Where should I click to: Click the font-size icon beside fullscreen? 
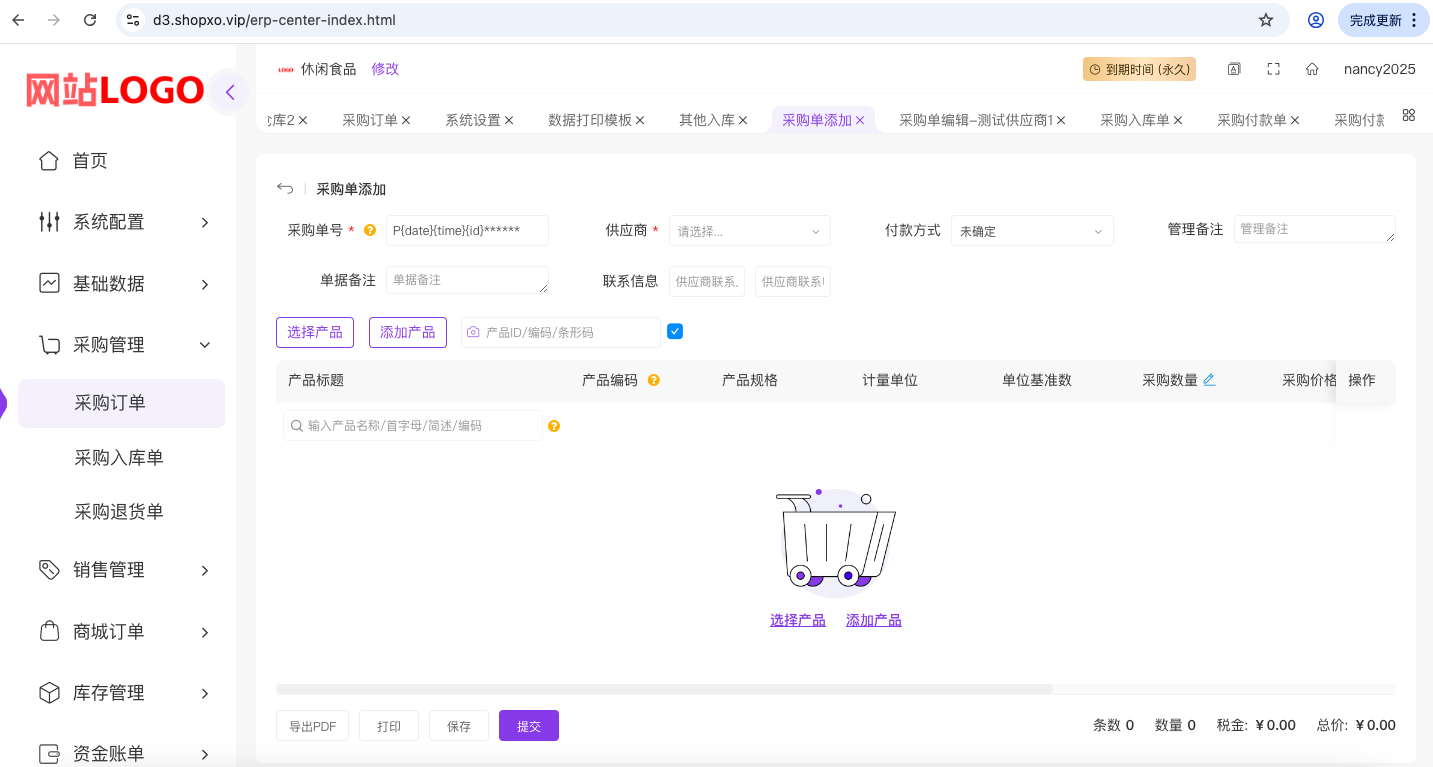1234,69
